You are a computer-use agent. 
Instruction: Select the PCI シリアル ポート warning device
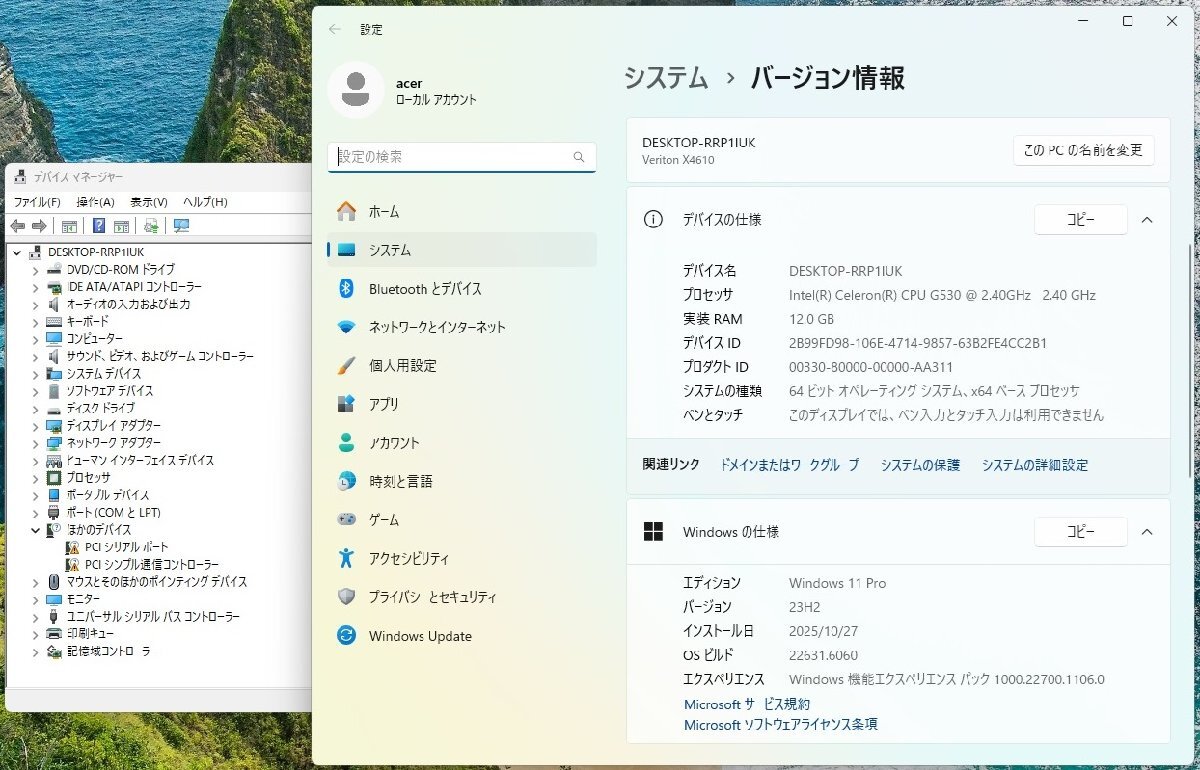(126, 547)
